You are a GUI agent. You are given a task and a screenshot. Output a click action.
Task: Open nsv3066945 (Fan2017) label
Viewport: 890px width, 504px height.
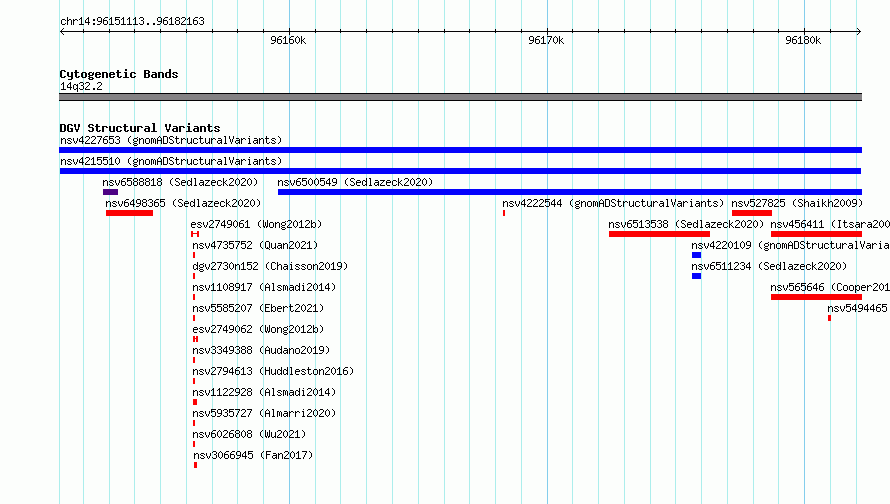point(253,455)
